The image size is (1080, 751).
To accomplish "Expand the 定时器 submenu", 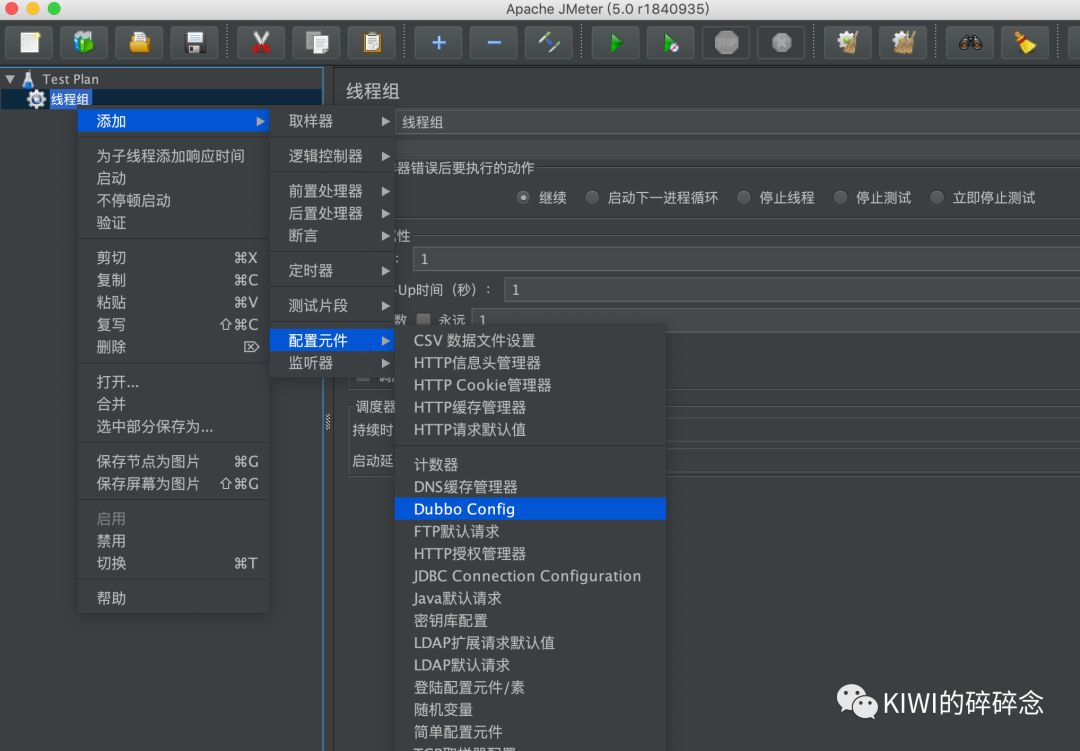I will coord(331,271).
